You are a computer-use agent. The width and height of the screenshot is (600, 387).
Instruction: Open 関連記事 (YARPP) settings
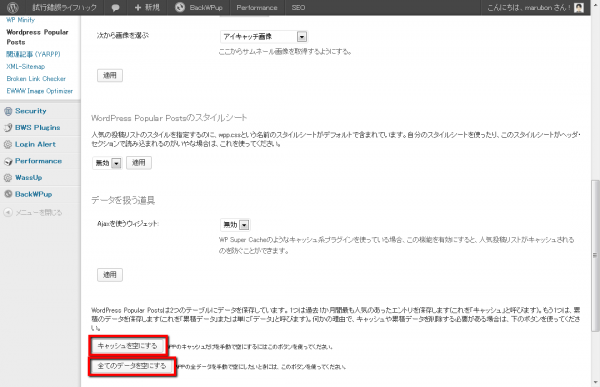33,54
